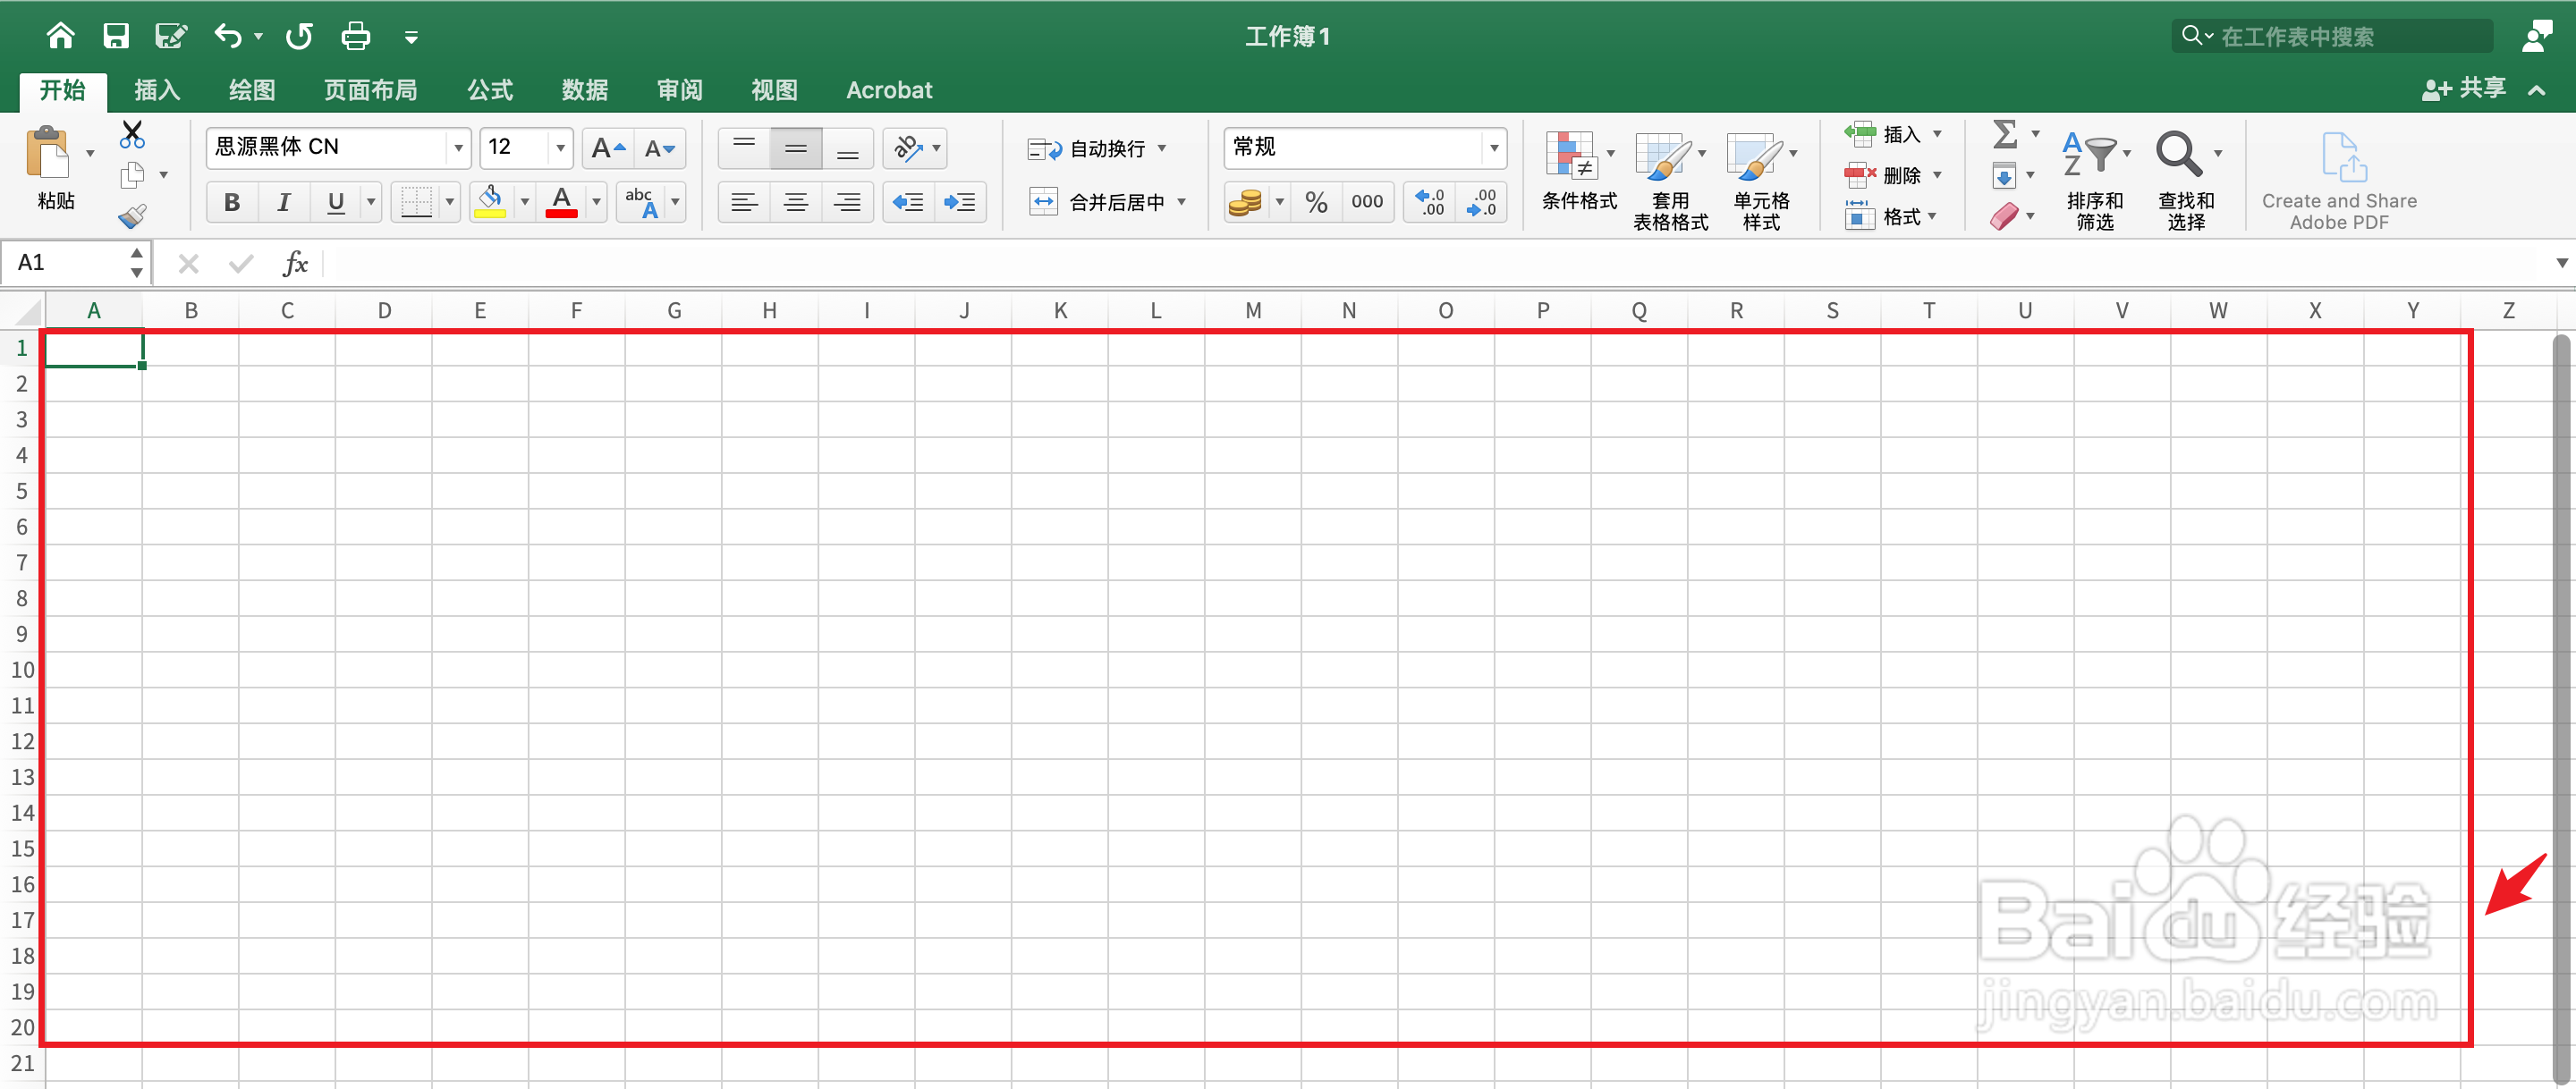This screenshot has height=1089, width=2576.
Task: Click the print icon in title bar
Action: click(355, 37)
